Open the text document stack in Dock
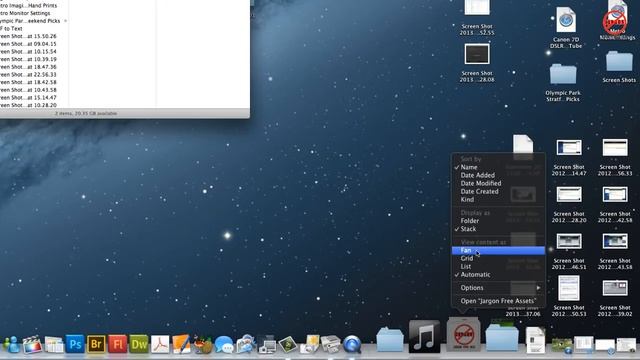Image resolution: width=640 pixels, height=360 pixels. click(x=535, y=340)
